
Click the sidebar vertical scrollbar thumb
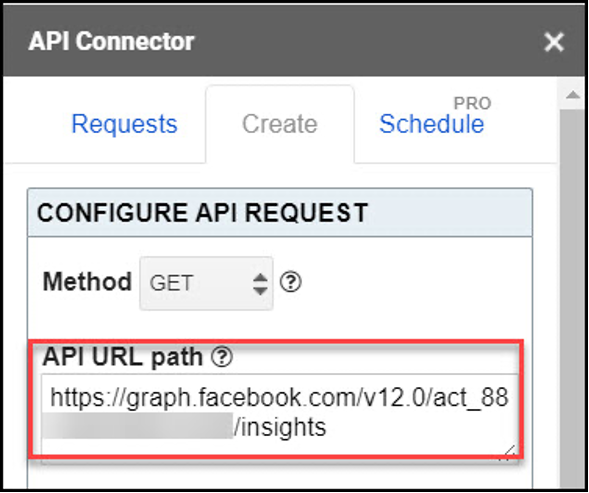[x=573, y=297]
